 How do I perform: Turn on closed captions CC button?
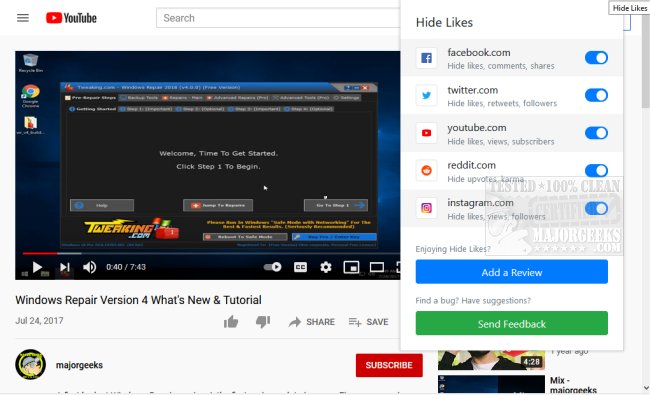[300, 267]
